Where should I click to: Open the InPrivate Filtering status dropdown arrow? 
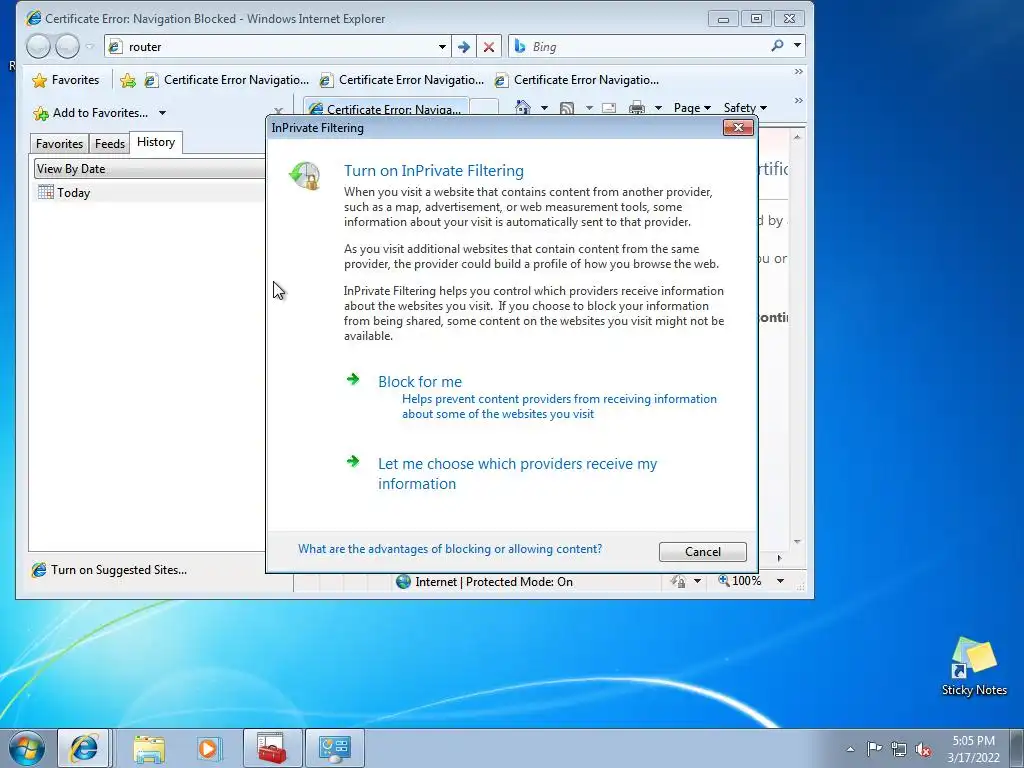click(x=697, y=581)
